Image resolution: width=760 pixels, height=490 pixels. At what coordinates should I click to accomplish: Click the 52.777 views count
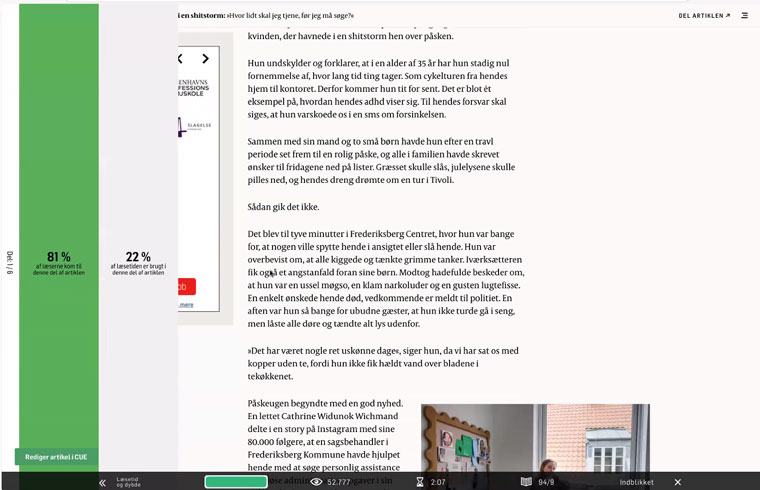point(338,482)
